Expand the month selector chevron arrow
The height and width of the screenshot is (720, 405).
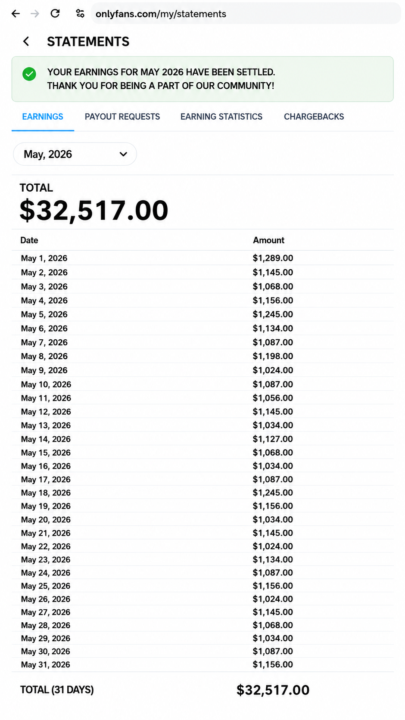tap(123, 154)
